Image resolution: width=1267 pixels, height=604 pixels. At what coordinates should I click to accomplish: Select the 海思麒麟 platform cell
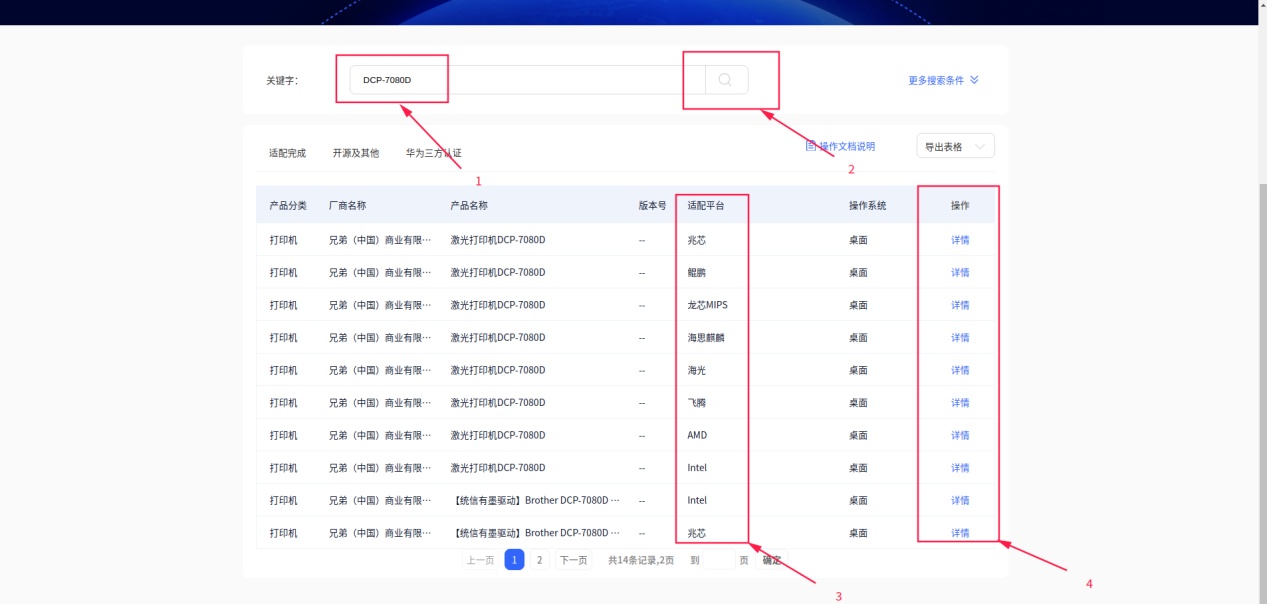[705, 337]
